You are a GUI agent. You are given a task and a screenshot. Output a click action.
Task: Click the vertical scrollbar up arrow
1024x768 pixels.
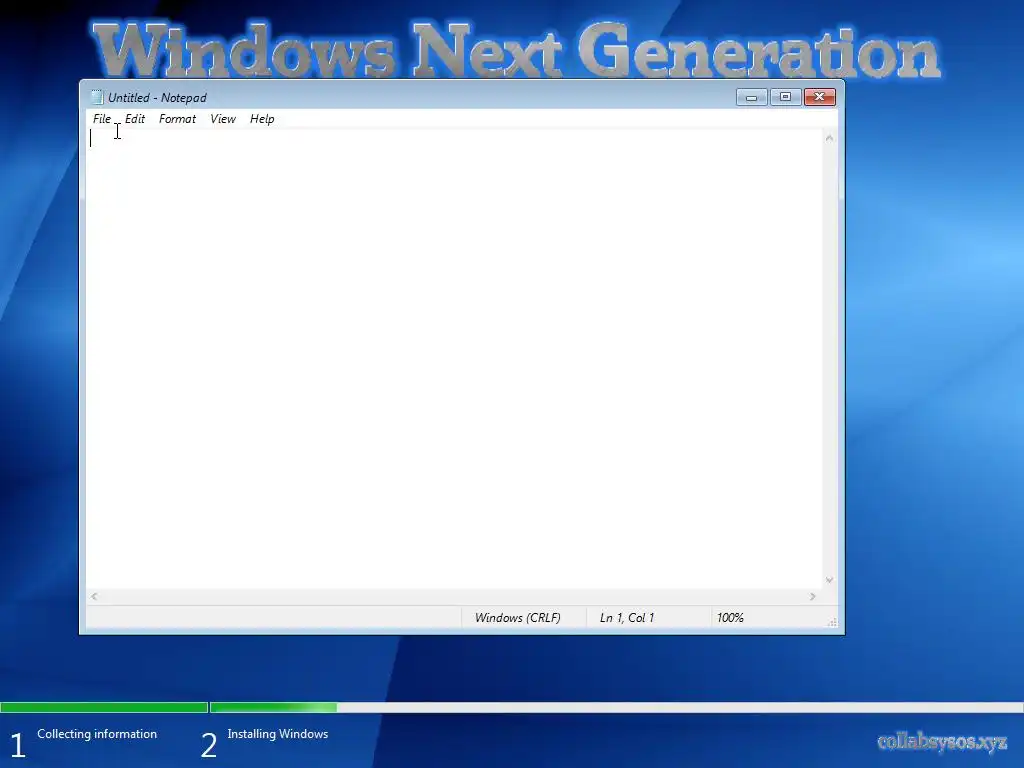pos(829,138)
